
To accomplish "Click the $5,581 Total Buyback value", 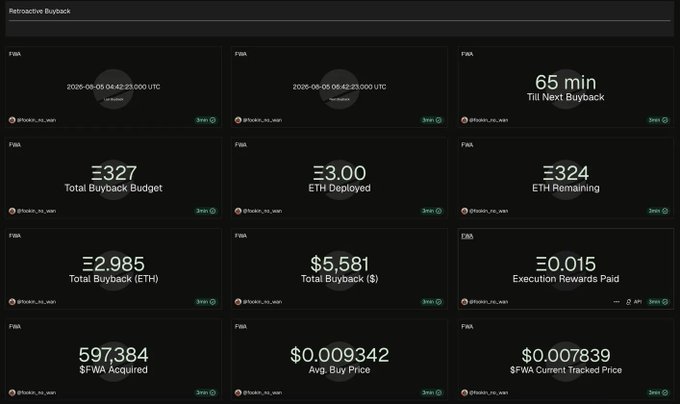I will 340,264.
